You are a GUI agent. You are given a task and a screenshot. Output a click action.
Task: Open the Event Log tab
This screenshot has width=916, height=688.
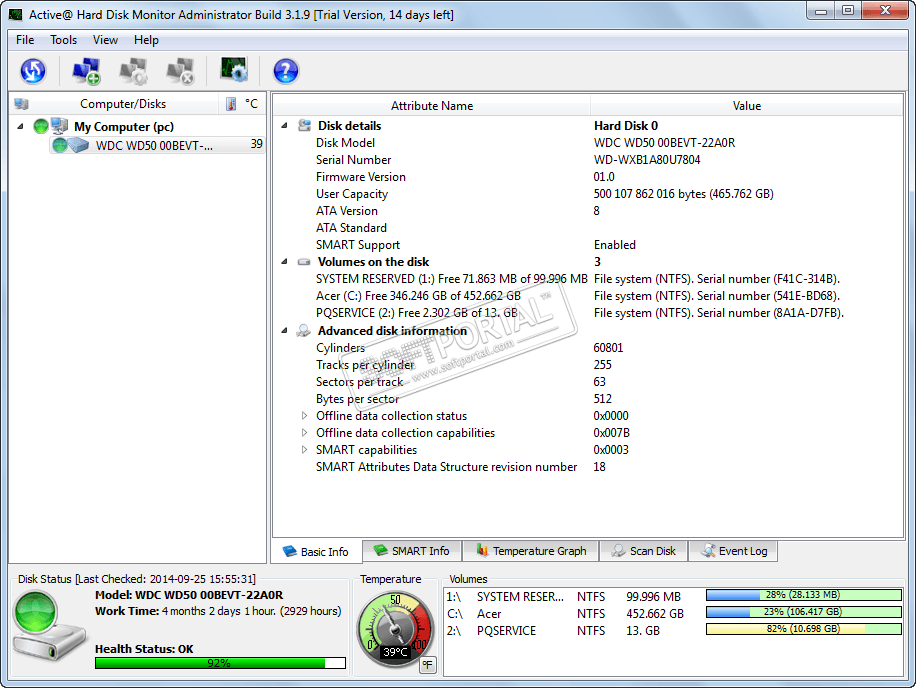(x=733, y=551)
